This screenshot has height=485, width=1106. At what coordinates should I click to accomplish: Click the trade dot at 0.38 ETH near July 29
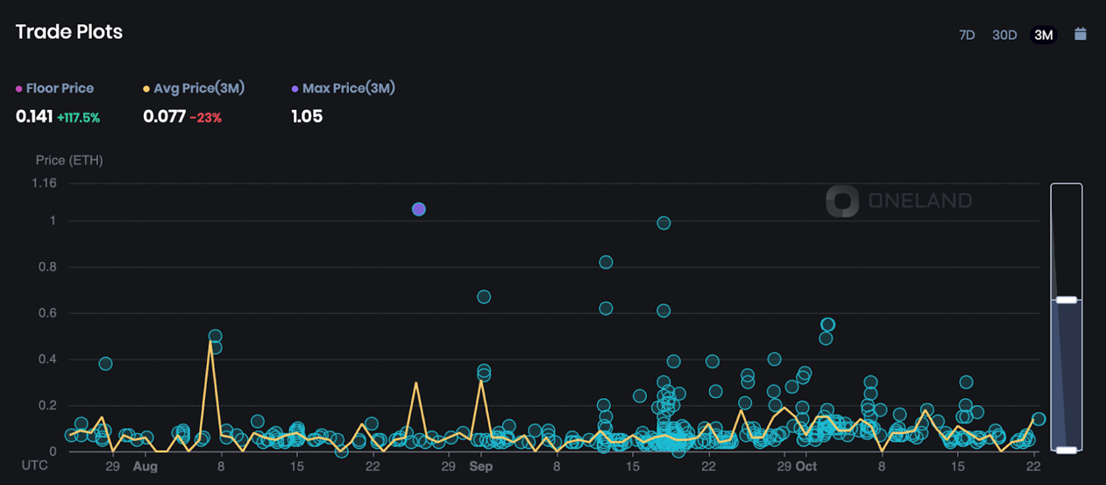pos(106,364)
